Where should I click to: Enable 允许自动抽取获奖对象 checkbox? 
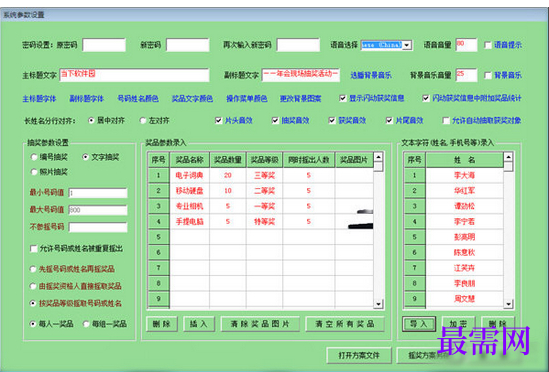[x=446, y=120]
